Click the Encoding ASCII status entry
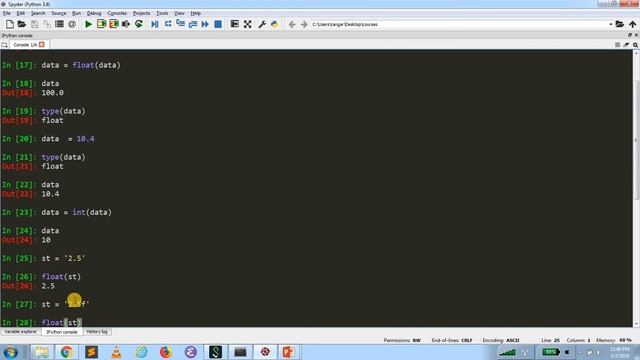Screen dimensions: 640x360 tap(501, 340)
